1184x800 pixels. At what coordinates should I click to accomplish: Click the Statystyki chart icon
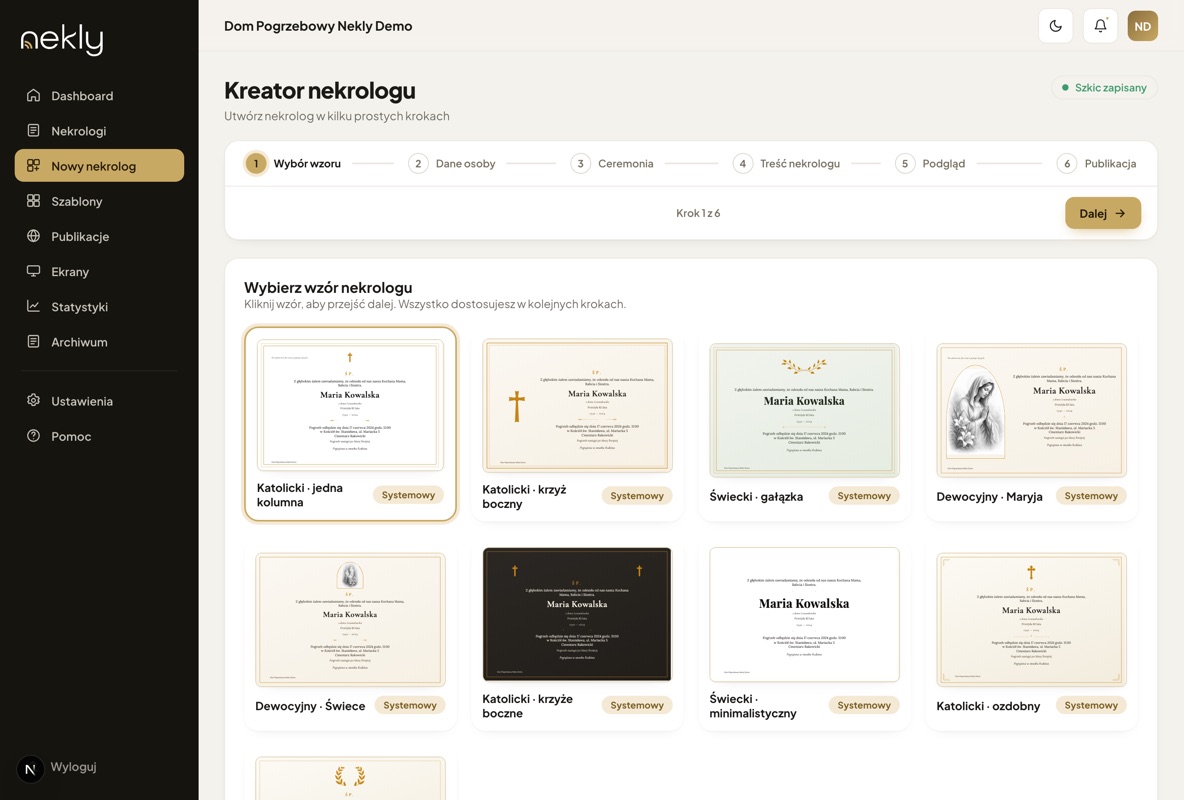pyautogui.click(x=33, y=306)
